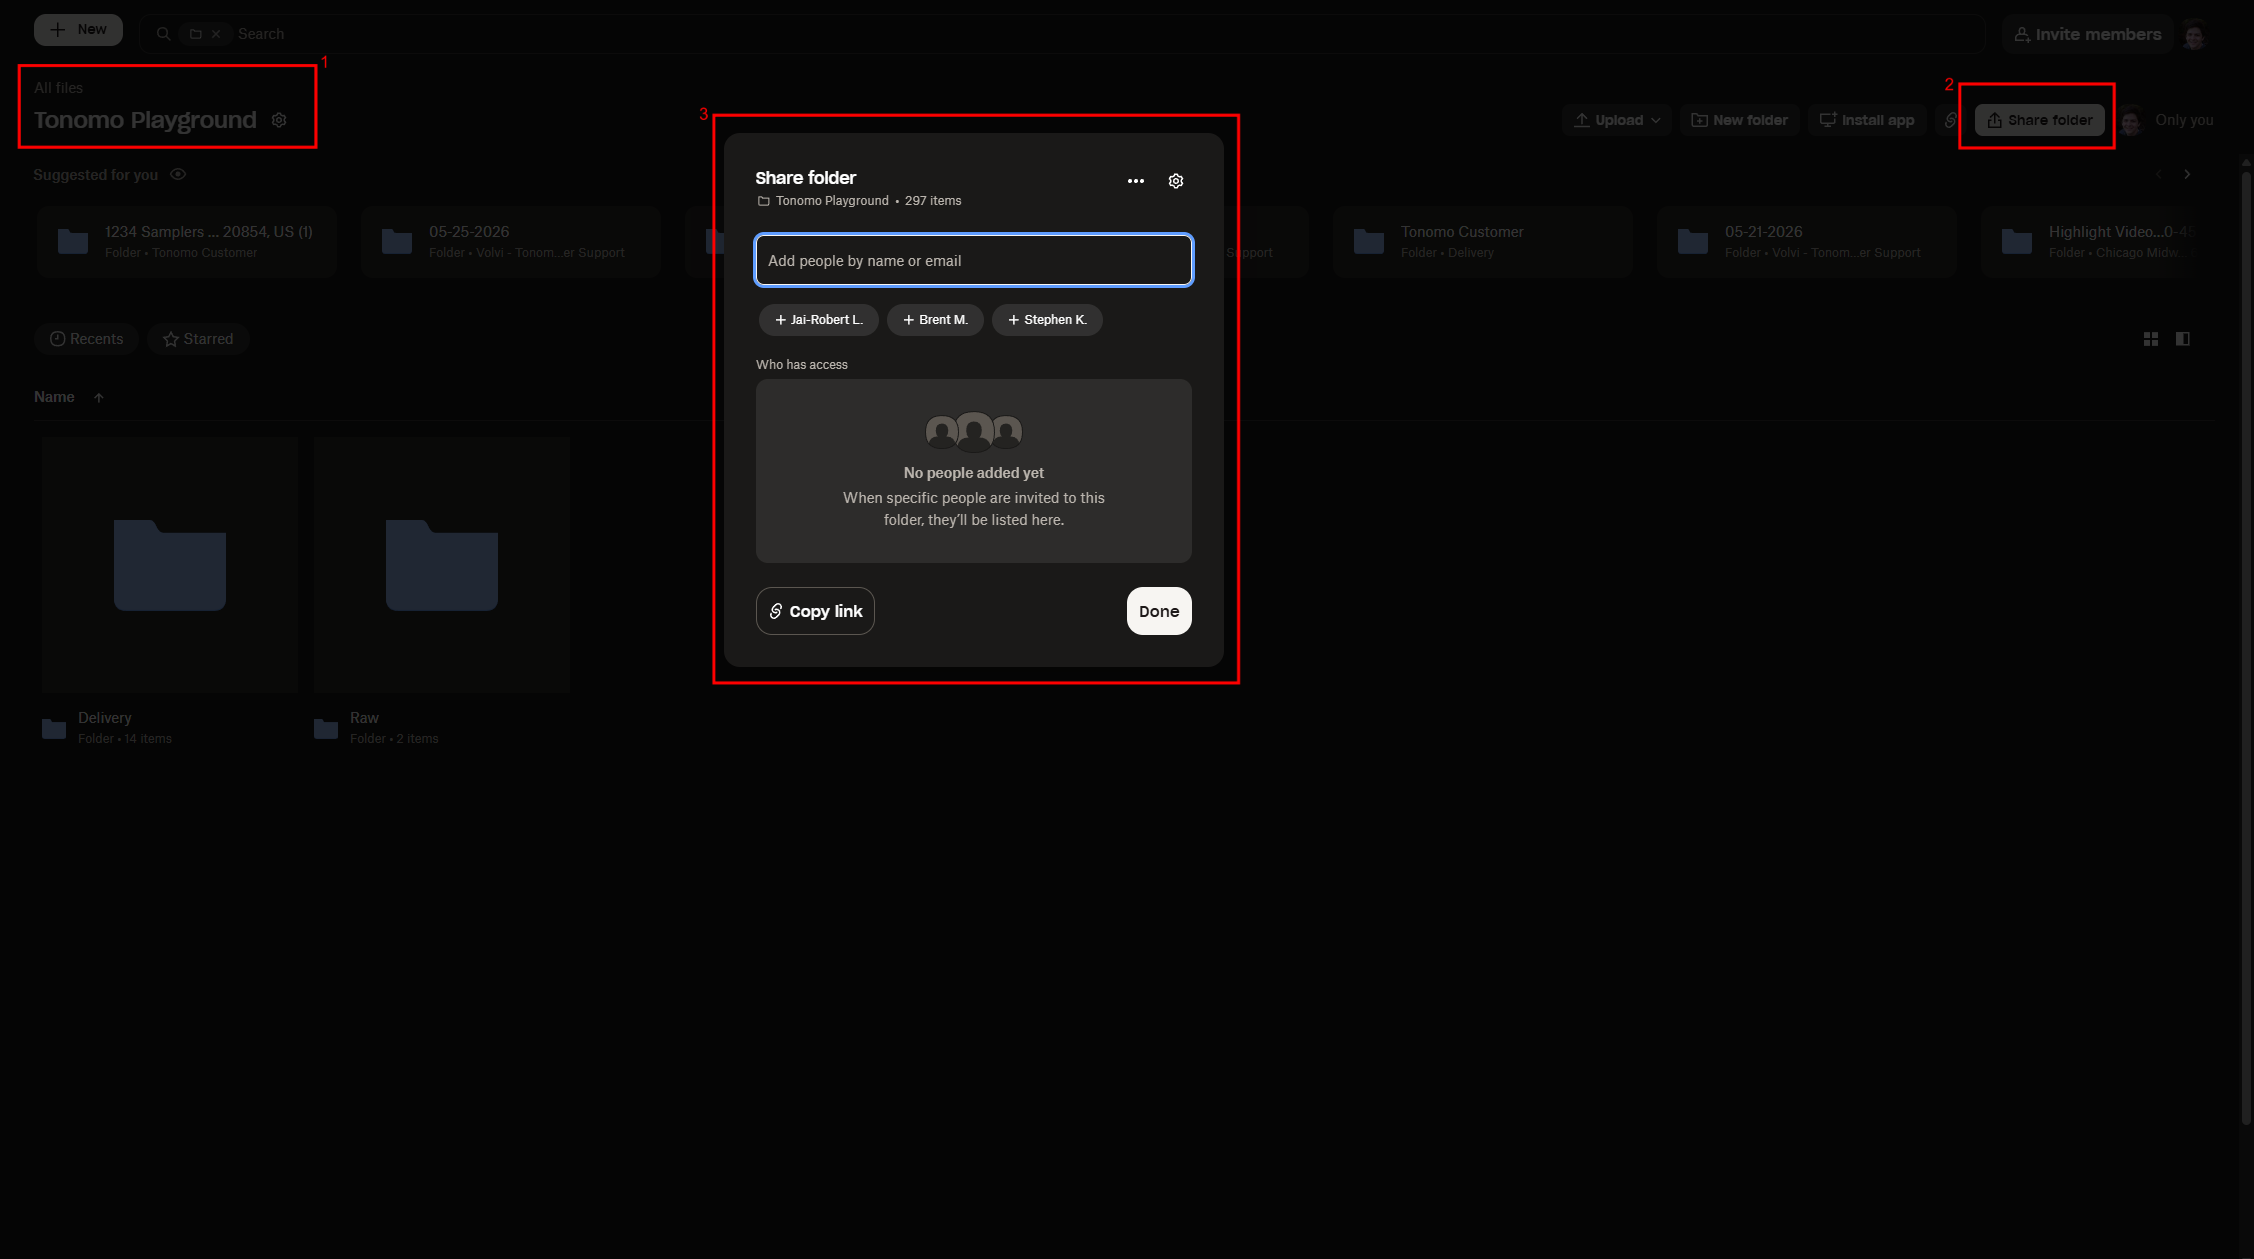Click the search magnifier icon
Screen dimensions: 2254x1259
tap(163, 34)
